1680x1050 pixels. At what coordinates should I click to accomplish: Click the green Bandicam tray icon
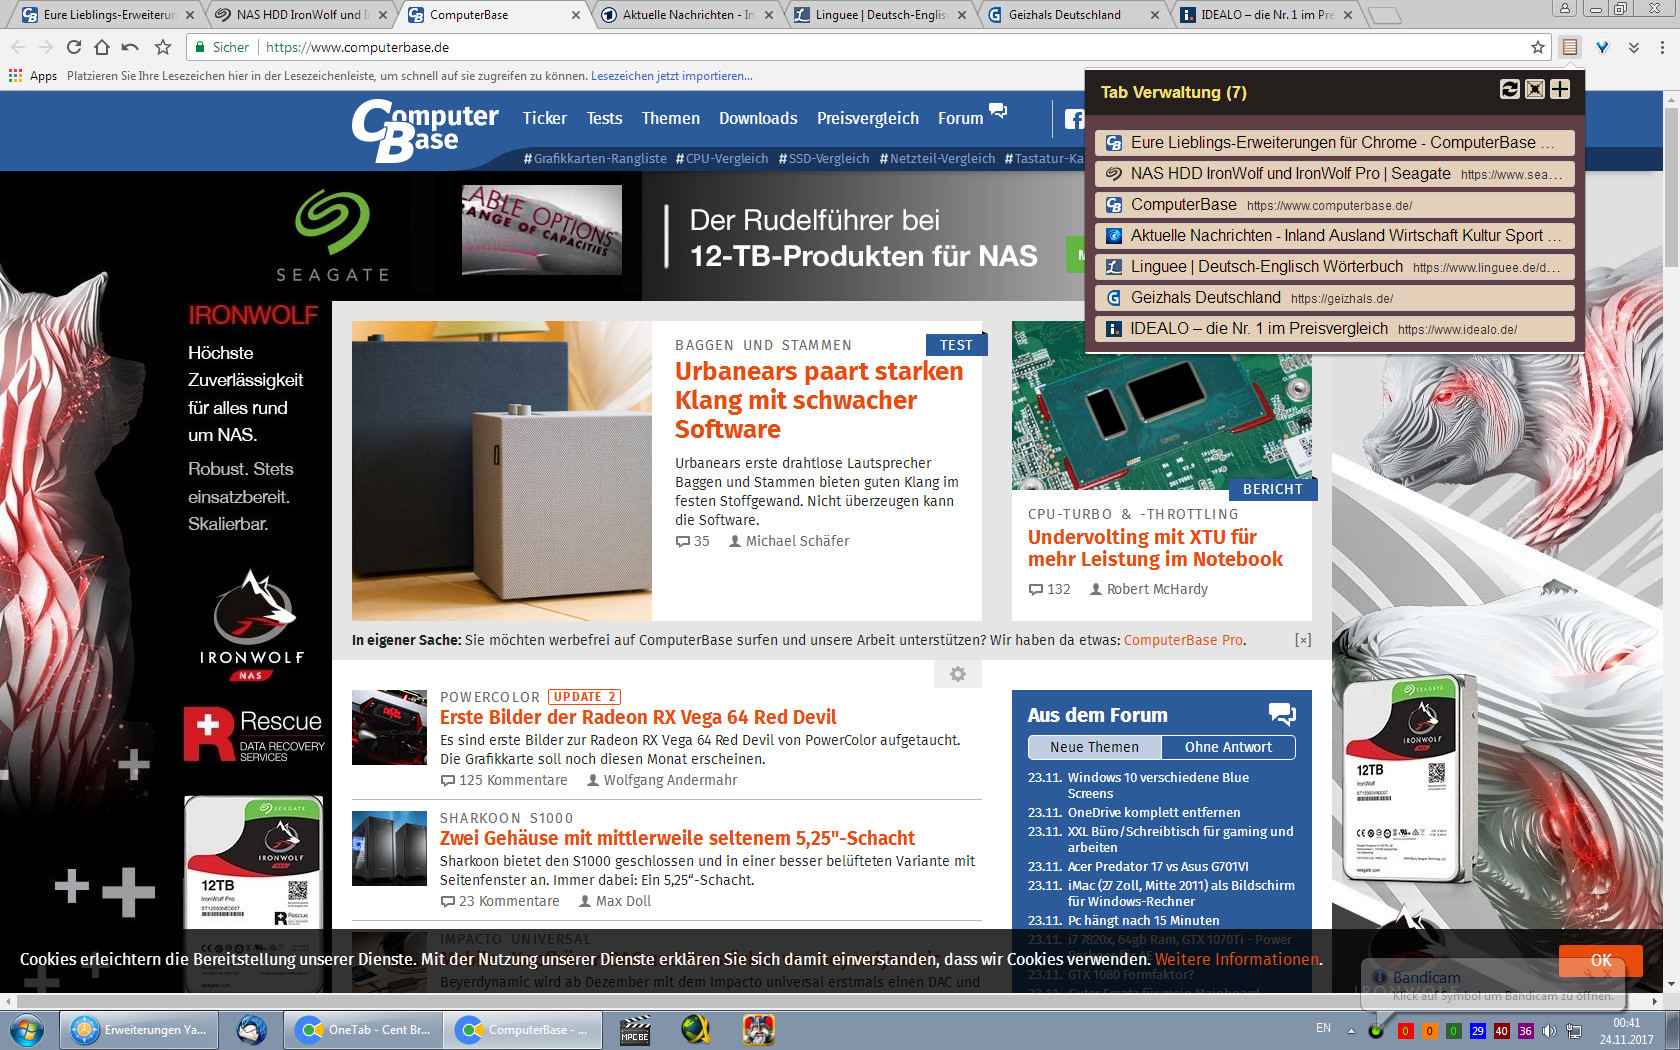click(1376, 1031)
